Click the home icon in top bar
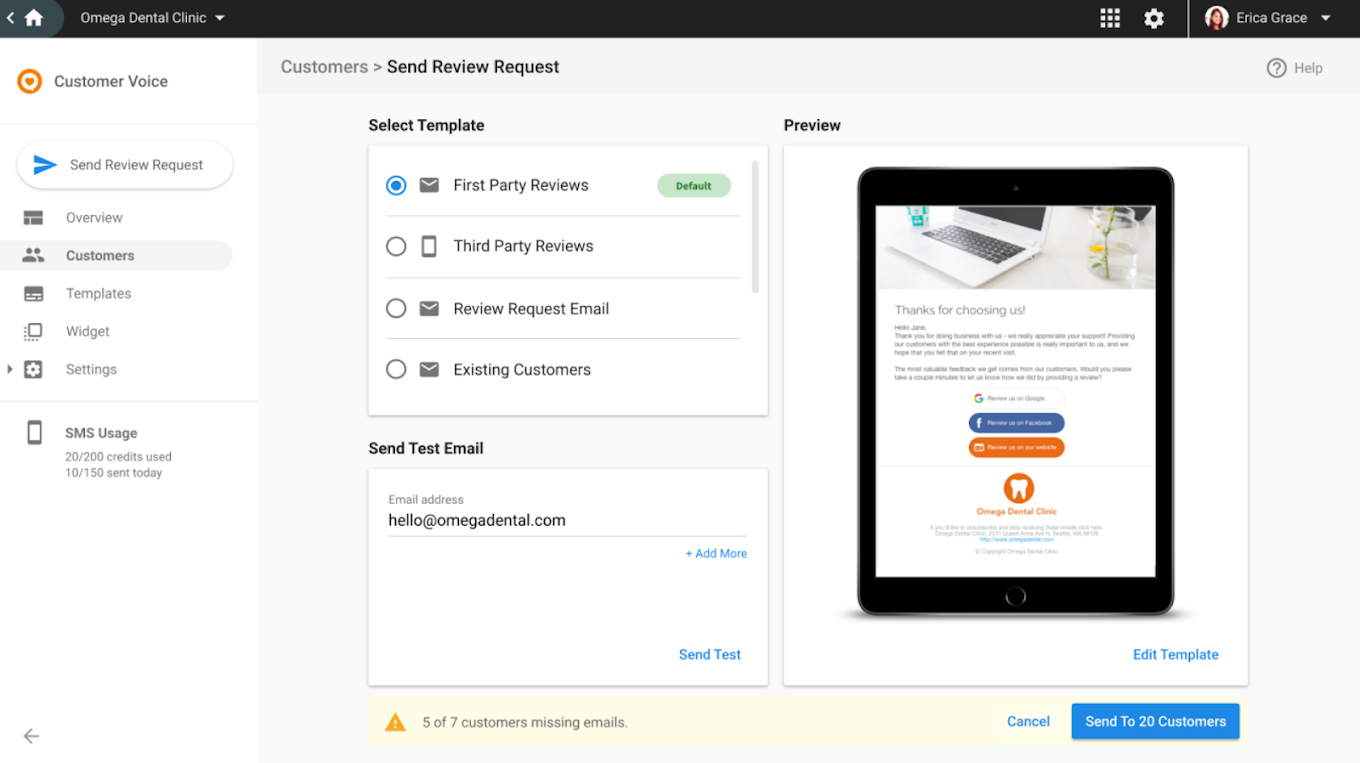 (x=34, y=18)
